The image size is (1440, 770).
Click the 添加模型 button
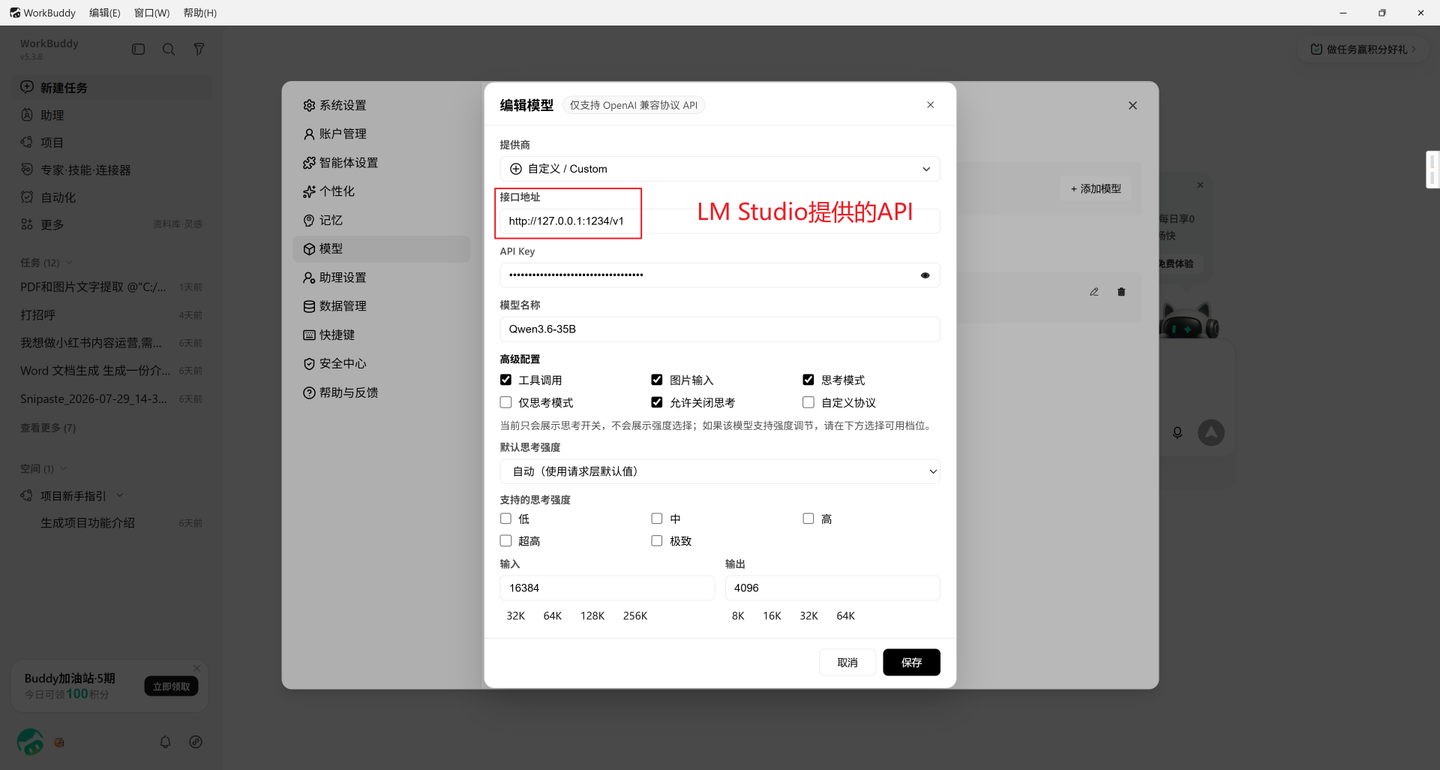pos(1095,188)
